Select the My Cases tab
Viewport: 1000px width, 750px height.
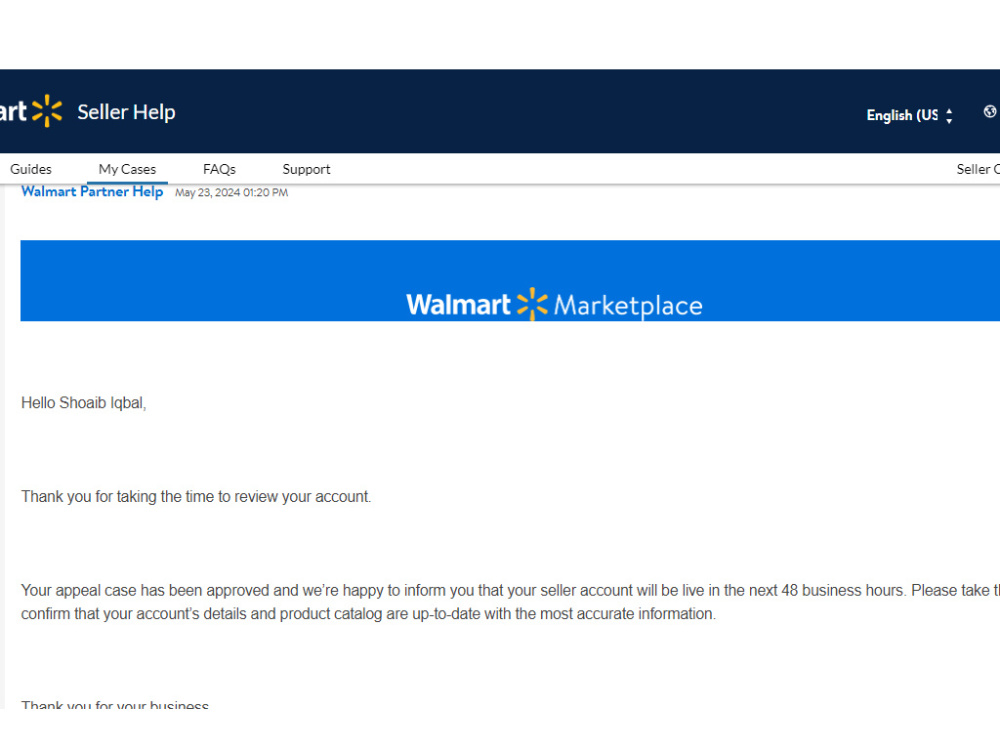[x=127, y=169]
